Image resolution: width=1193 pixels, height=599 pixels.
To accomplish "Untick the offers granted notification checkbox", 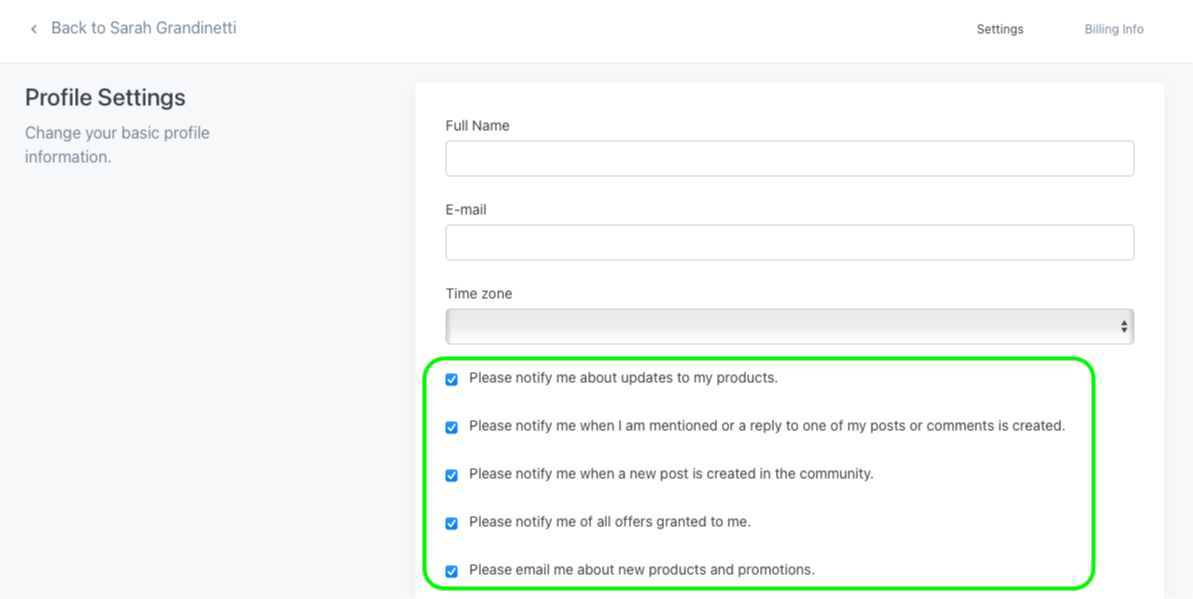I will 452,523.
